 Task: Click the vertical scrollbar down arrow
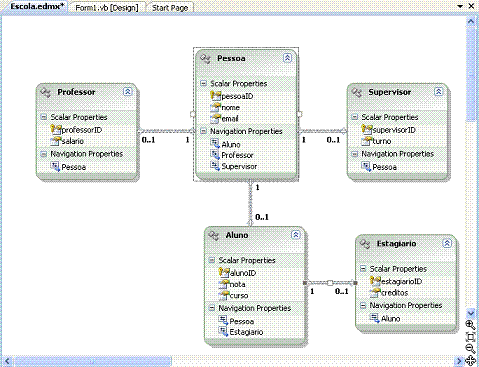(x=471, y=313)
